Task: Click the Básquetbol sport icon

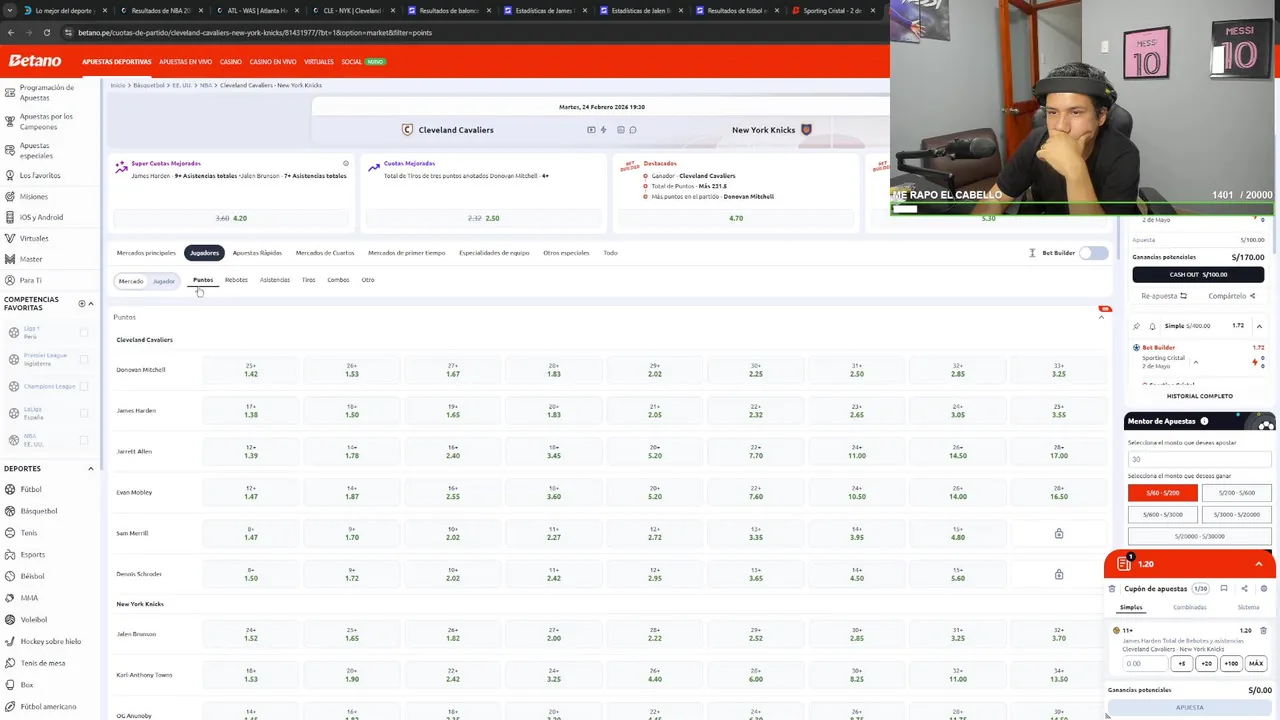Action: 10,511
